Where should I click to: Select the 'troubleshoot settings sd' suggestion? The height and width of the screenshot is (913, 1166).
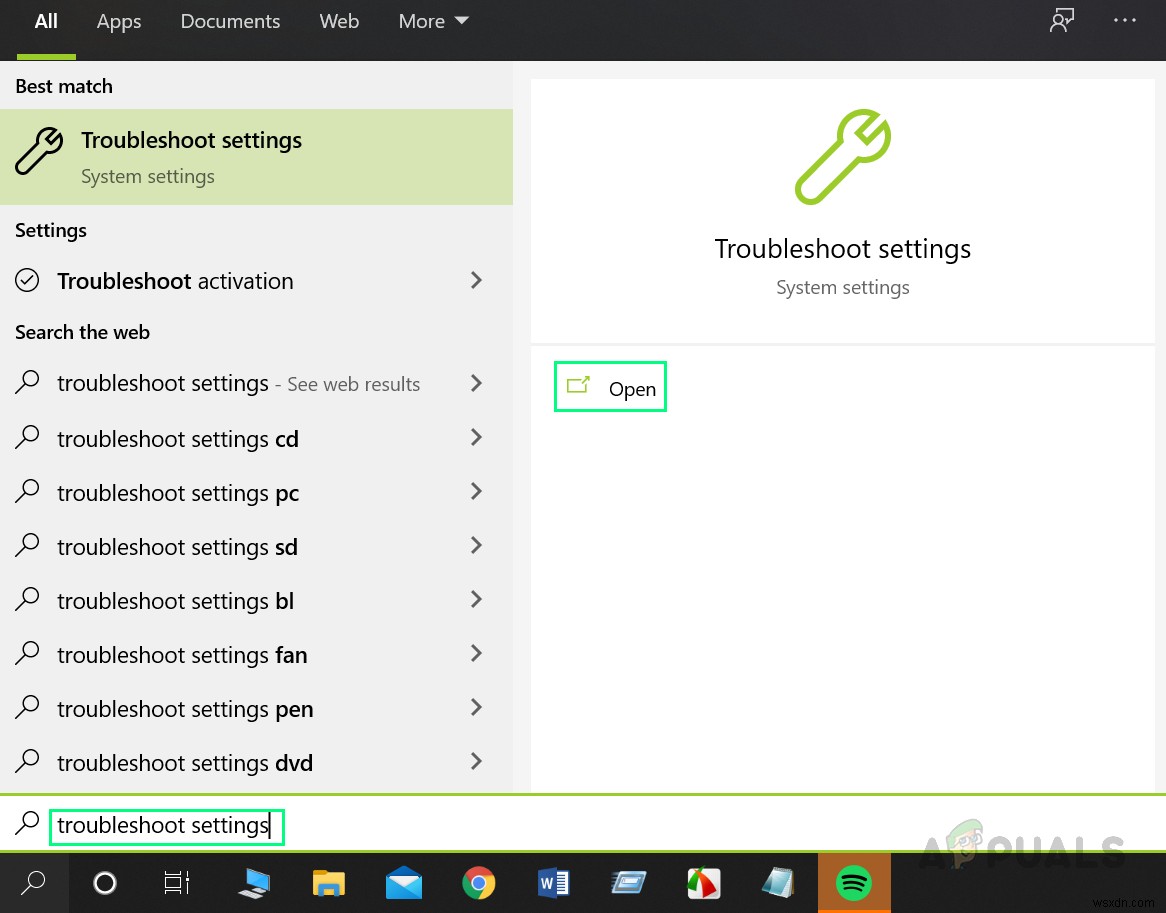tap(257, 546)
